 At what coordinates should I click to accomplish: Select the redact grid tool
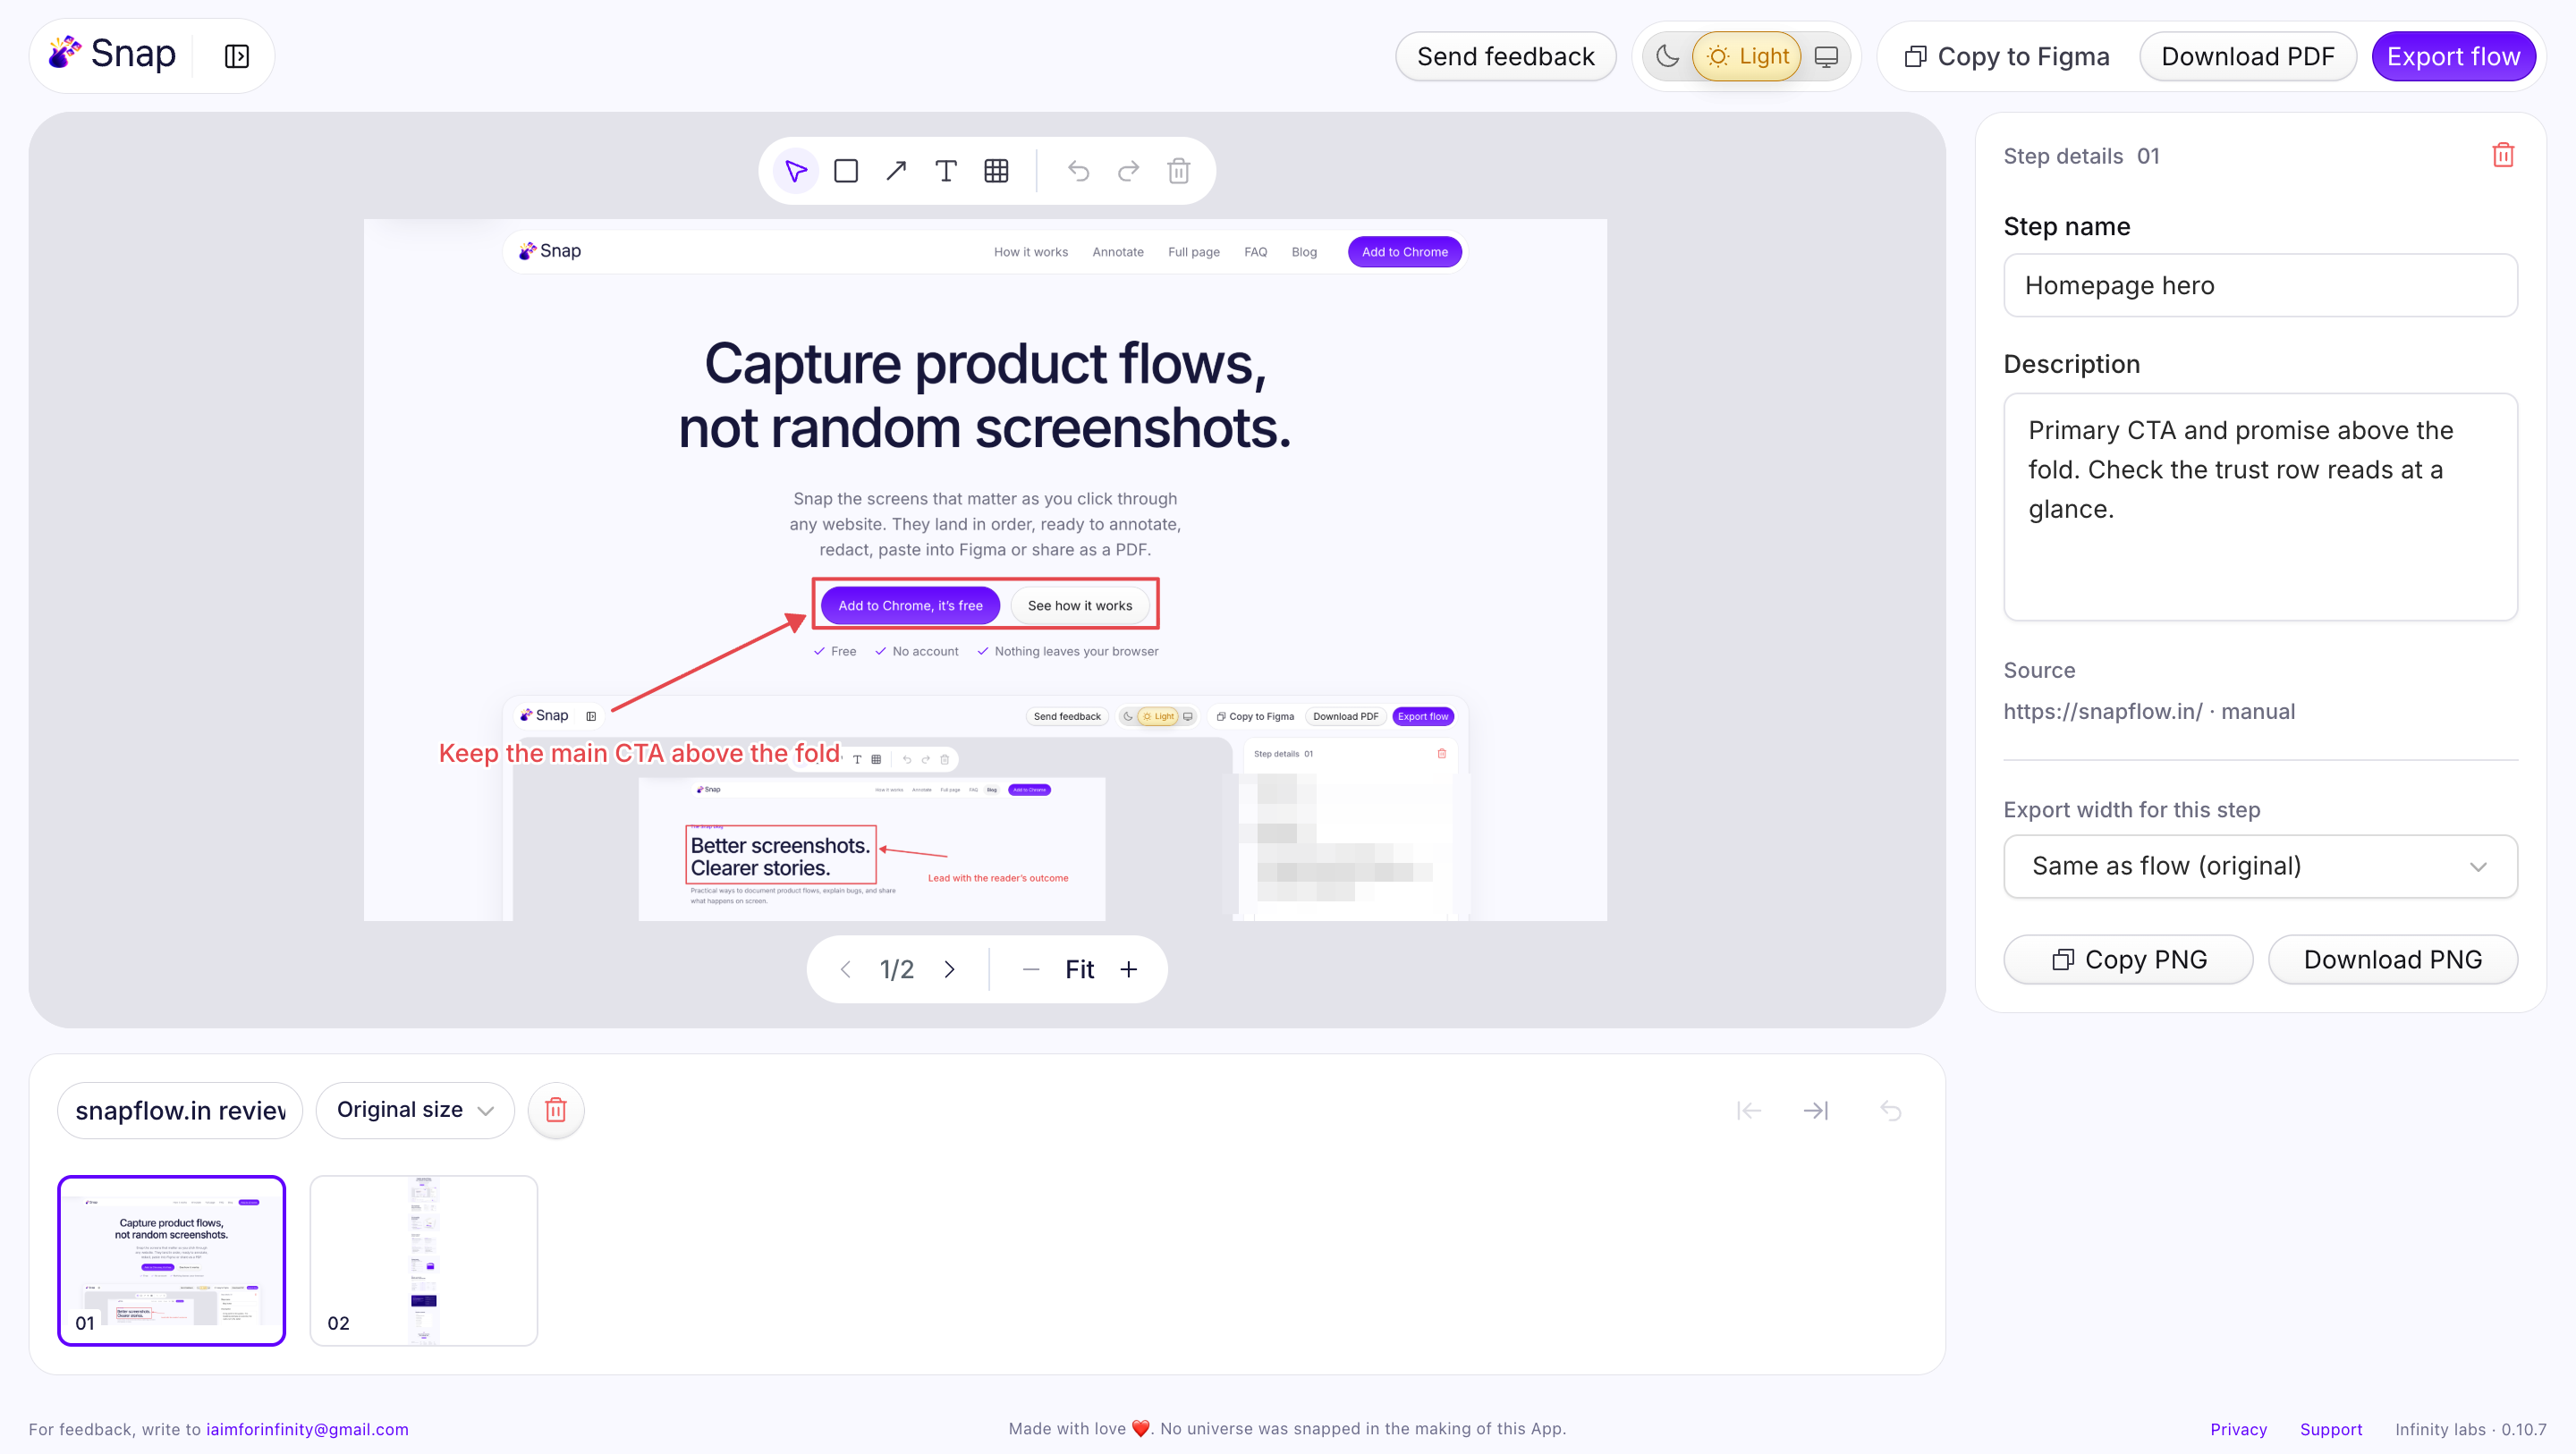pyautogui.click(x=996, y=171)
